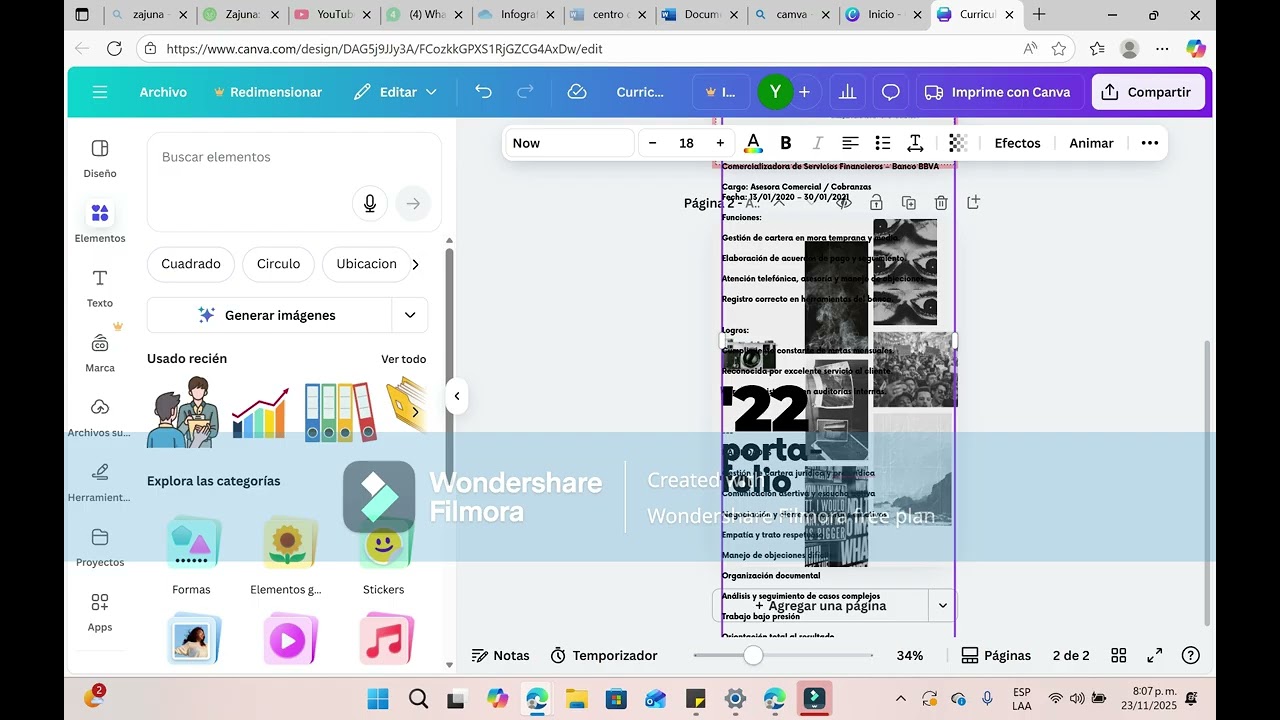This screenshot has width=1280, height=720.
Task: Open text spacing options
Action: (915, 143)
